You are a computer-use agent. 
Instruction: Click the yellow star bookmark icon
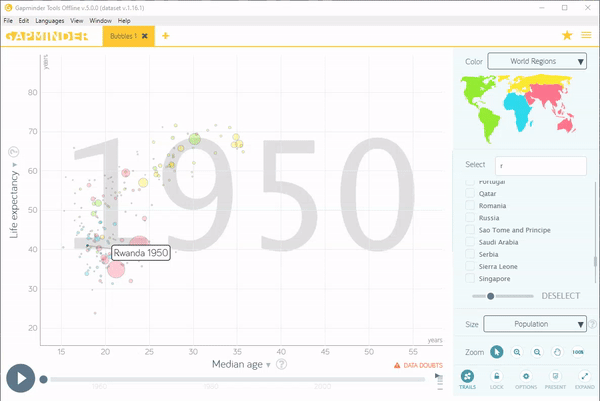(567, 36)
